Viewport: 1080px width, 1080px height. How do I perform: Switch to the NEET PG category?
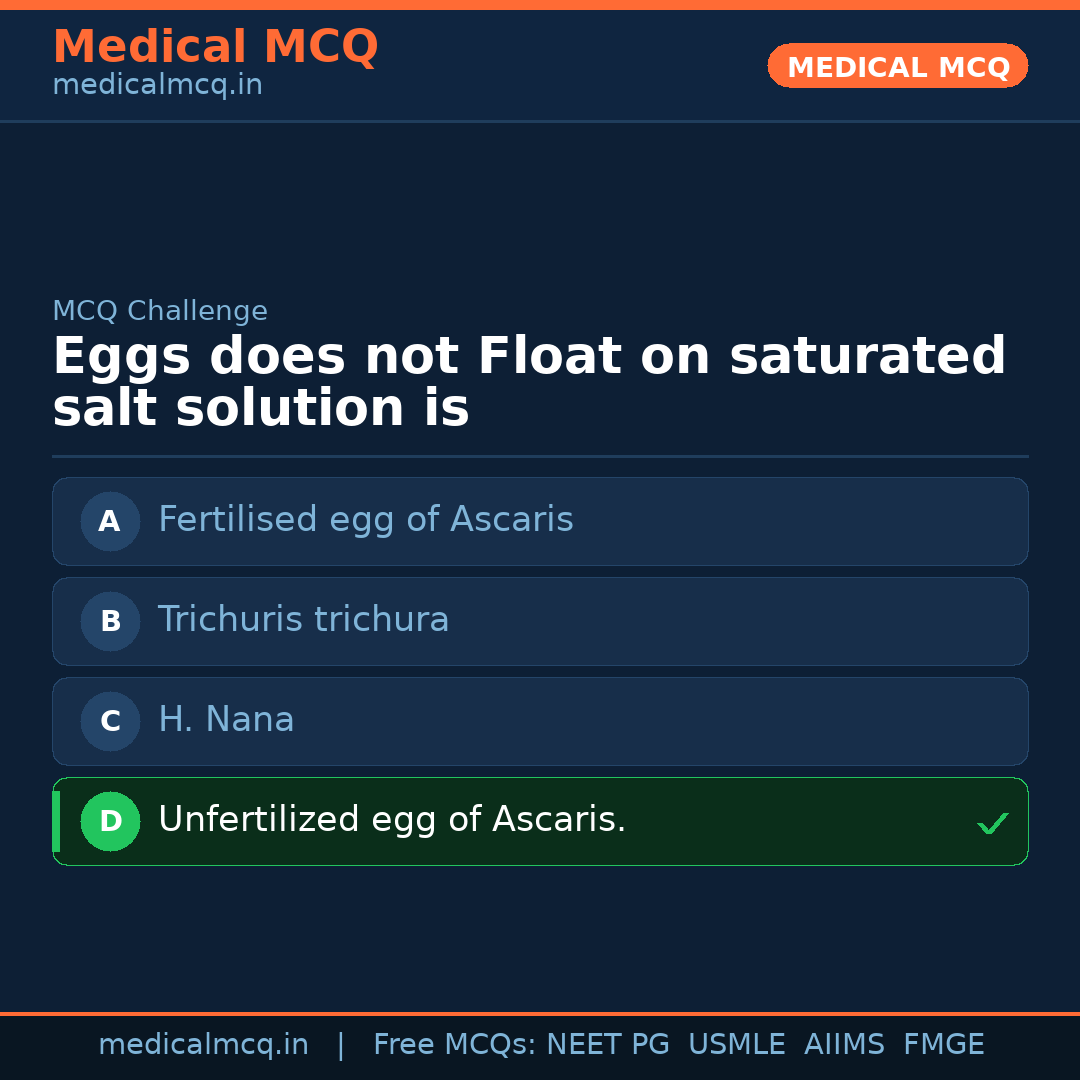tap(607, 1044)
